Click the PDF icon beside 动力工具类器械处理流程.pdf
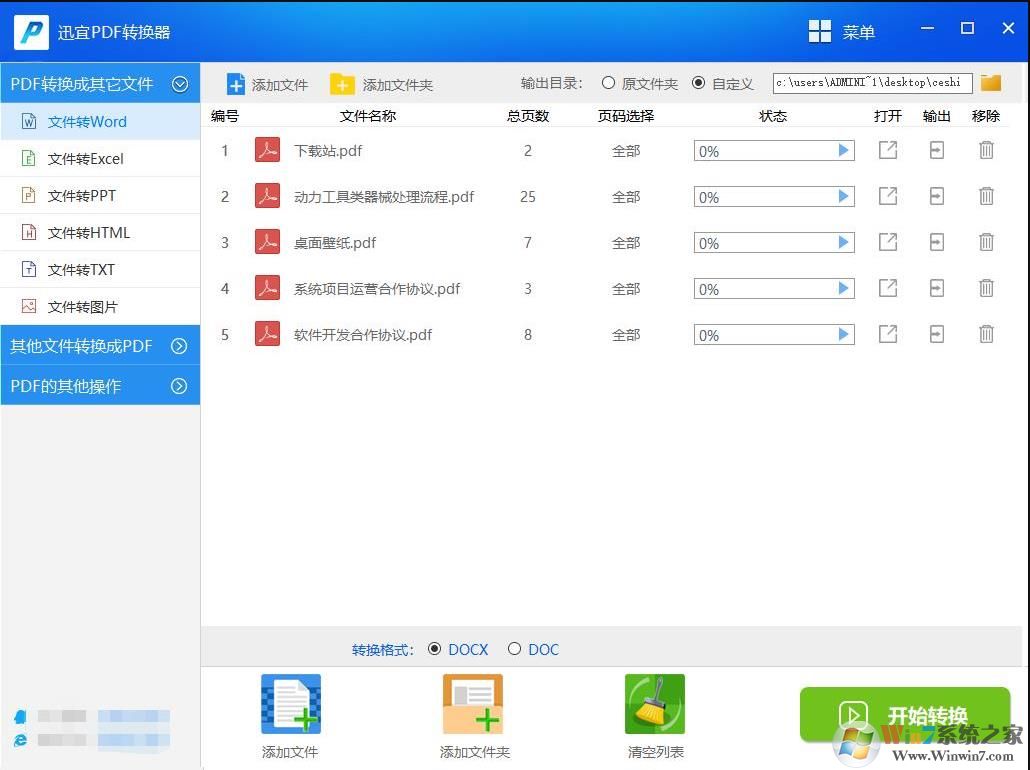1030x770 pixels. point(267,196)
